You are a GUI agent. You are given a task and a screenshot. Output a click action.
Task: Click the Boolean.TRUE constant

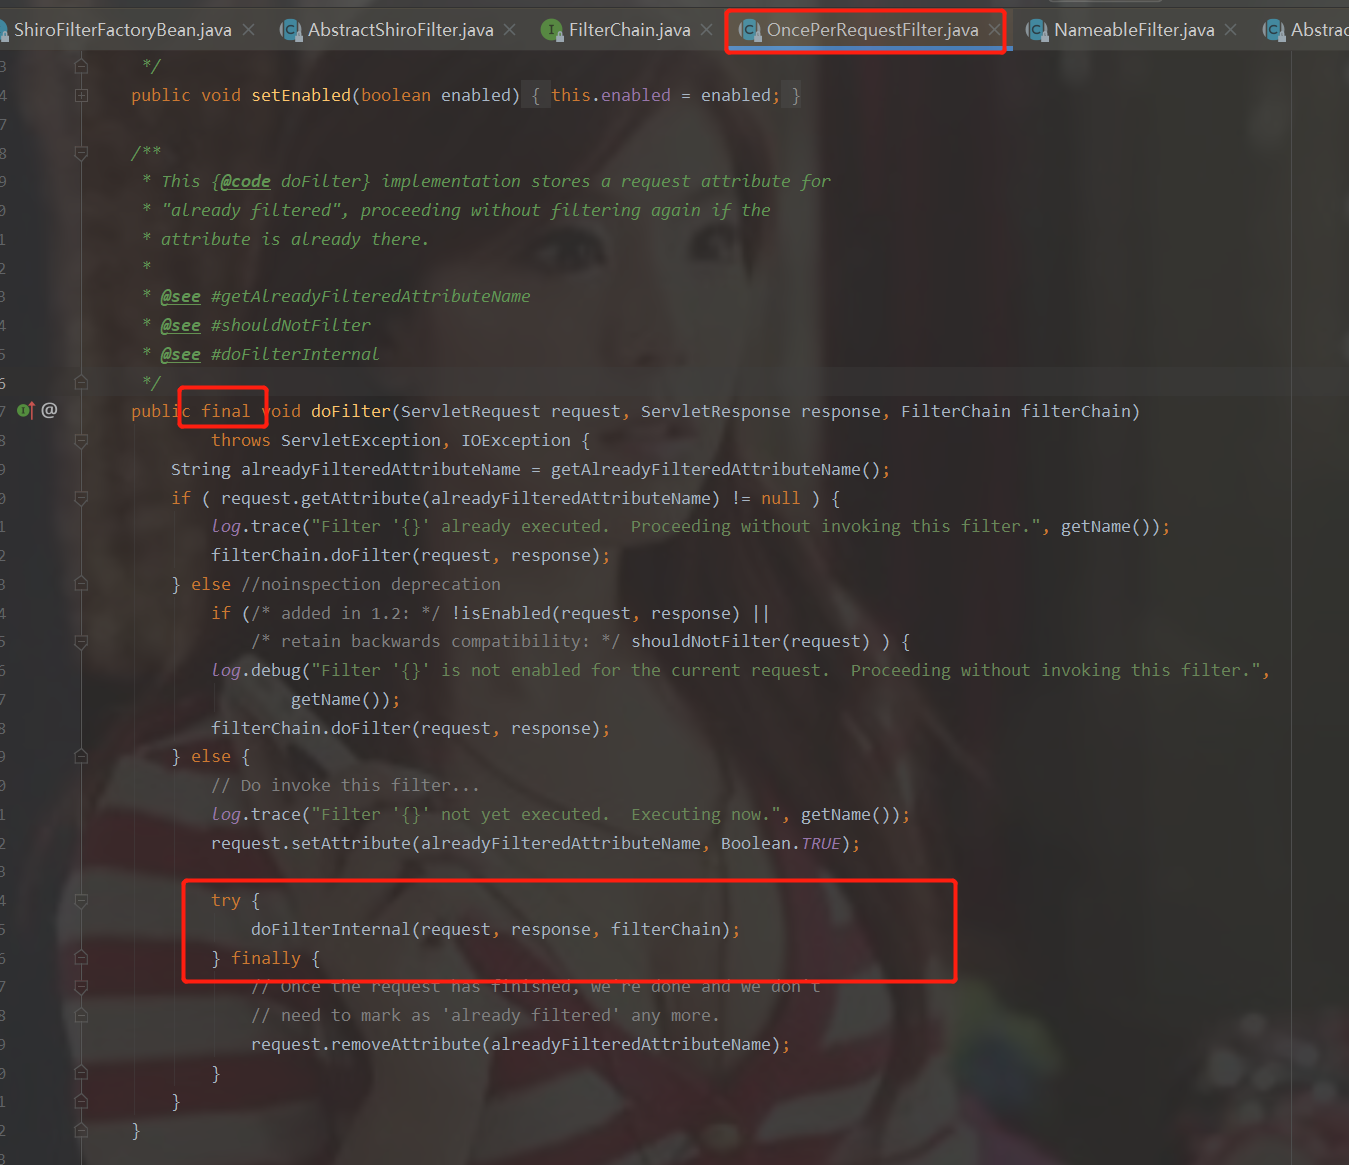(780, 843)
